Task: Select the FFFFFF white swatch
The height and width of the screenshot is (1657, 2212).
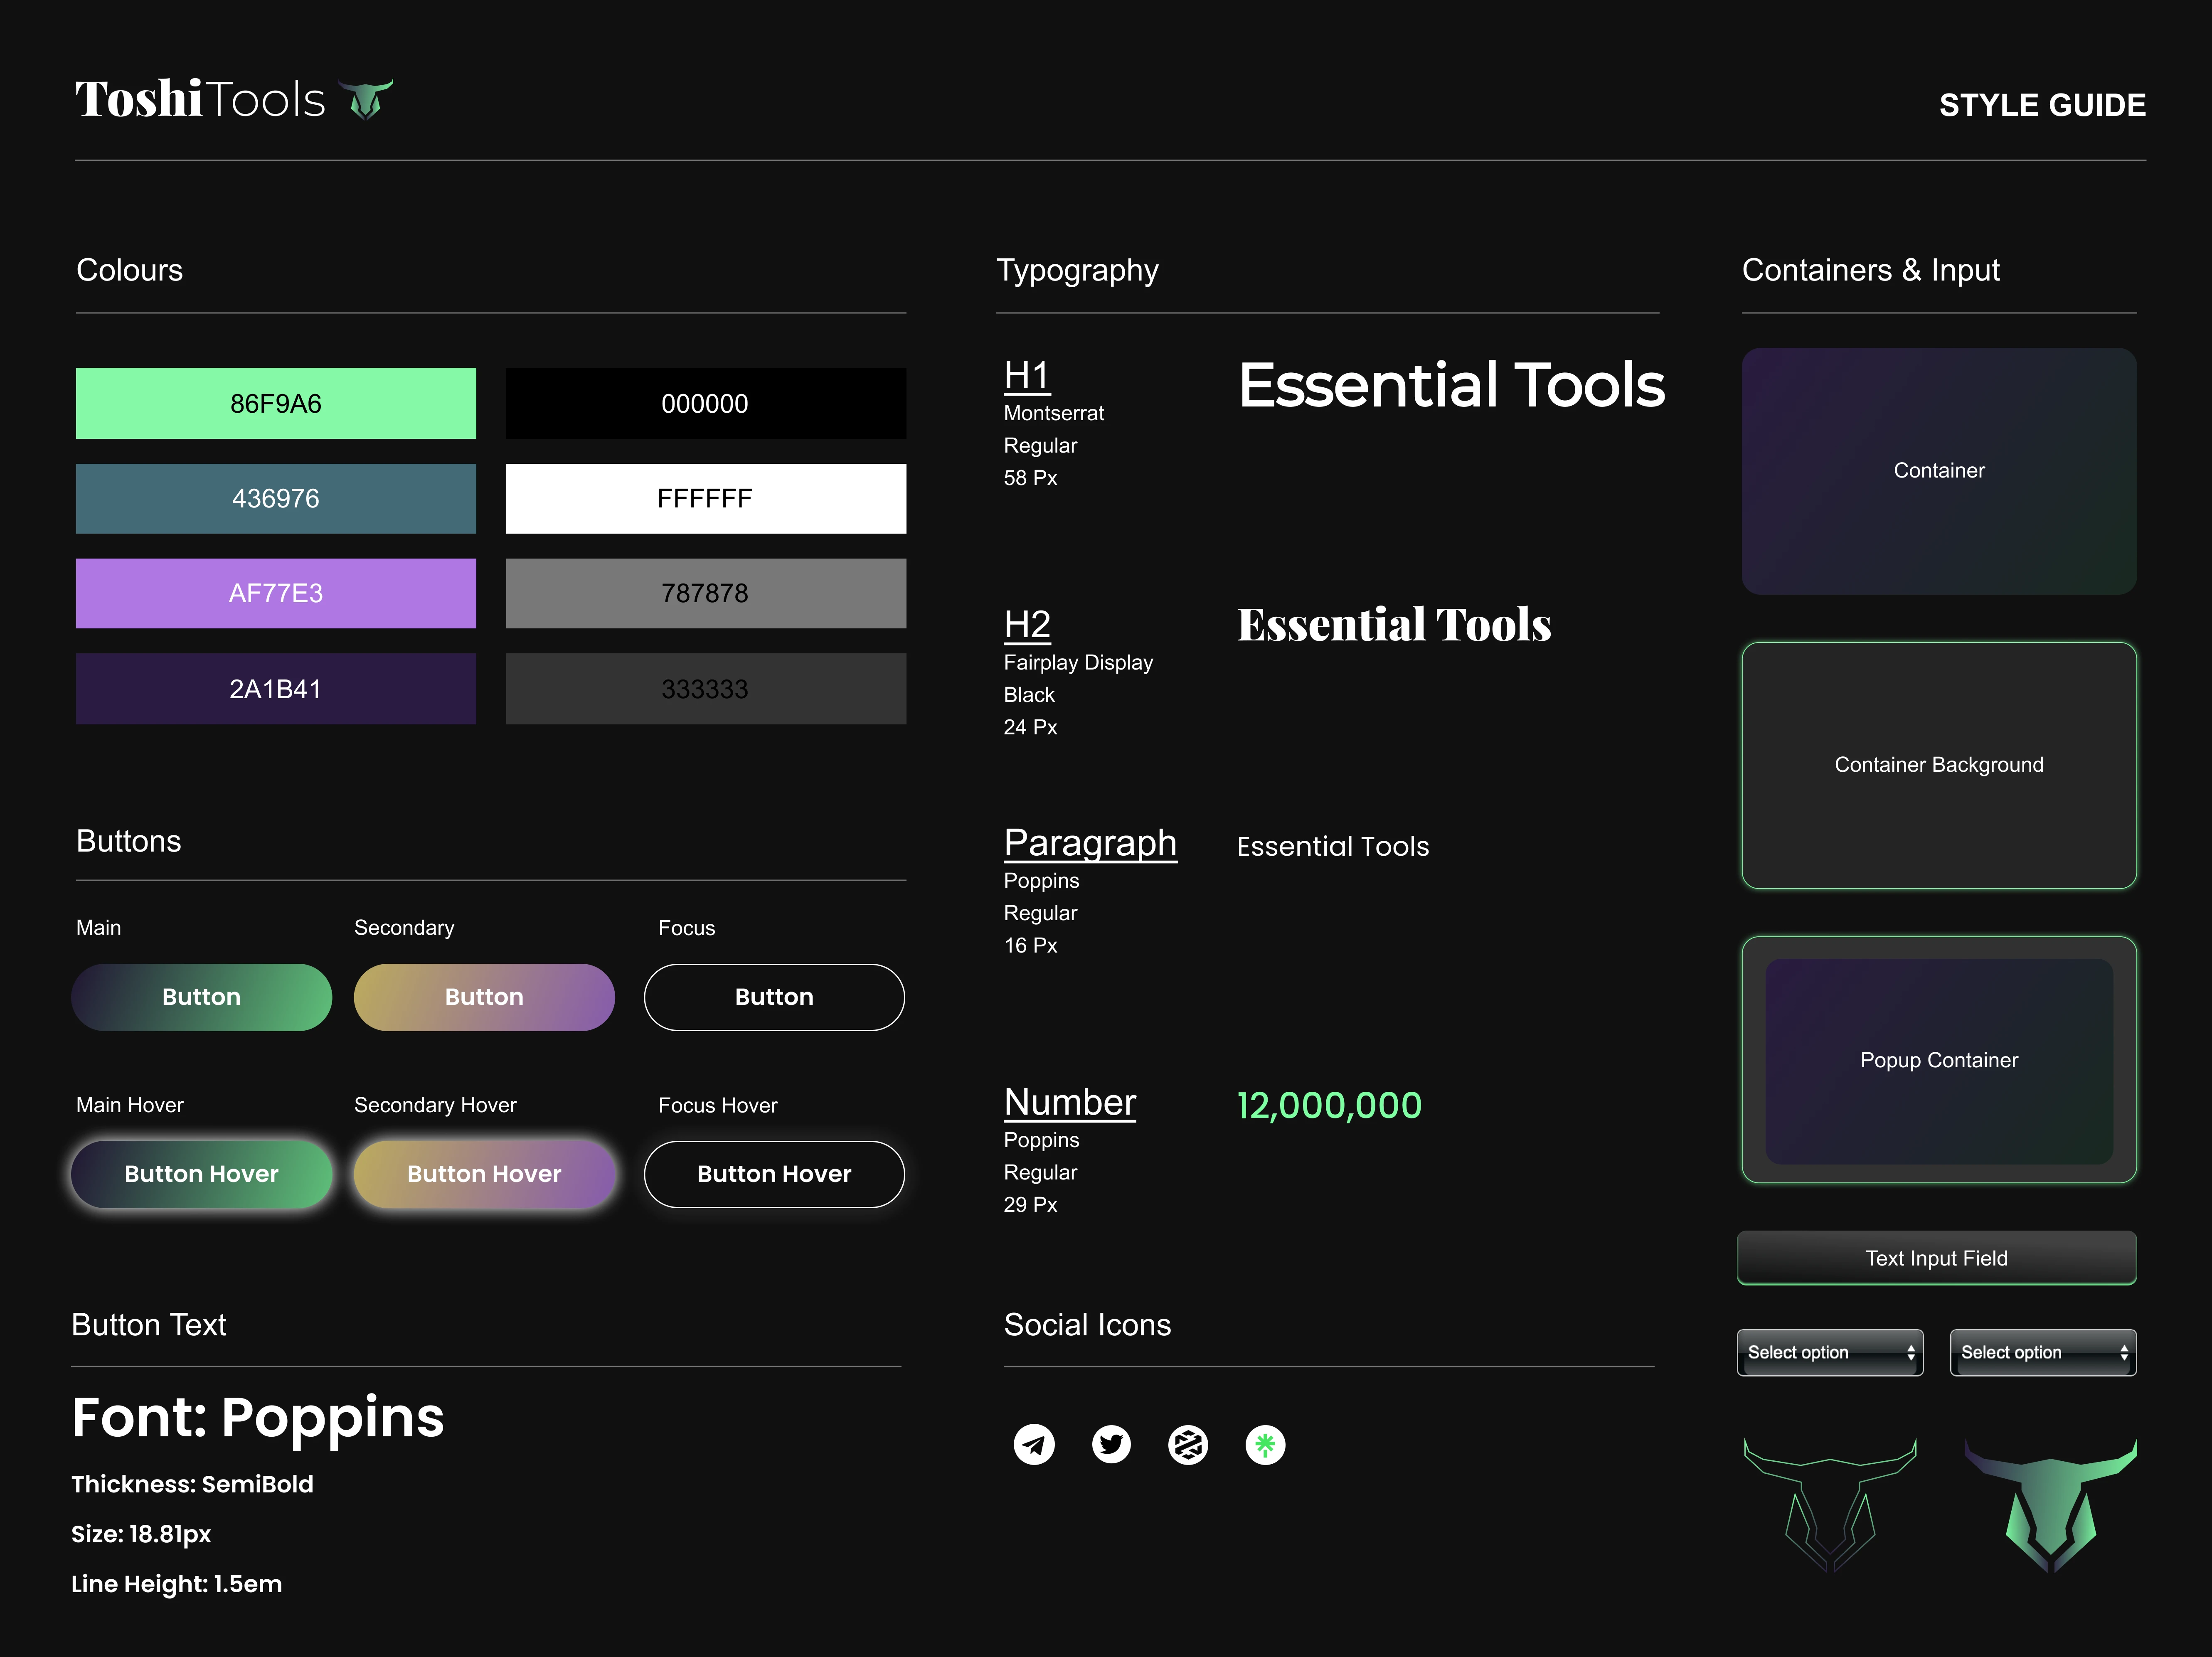Action: 706,498
